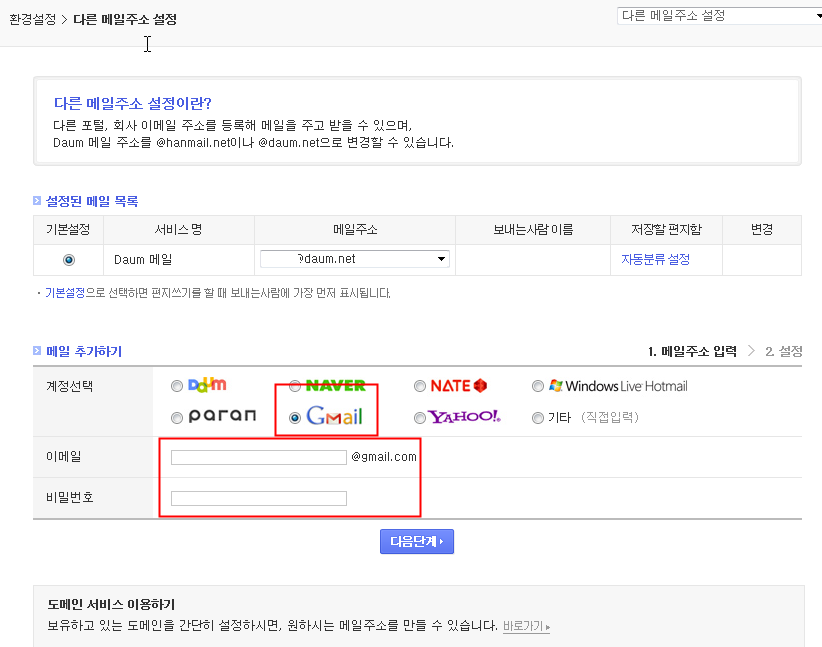
Task: Click the Daum logo icon
Action: coord(207,385)
